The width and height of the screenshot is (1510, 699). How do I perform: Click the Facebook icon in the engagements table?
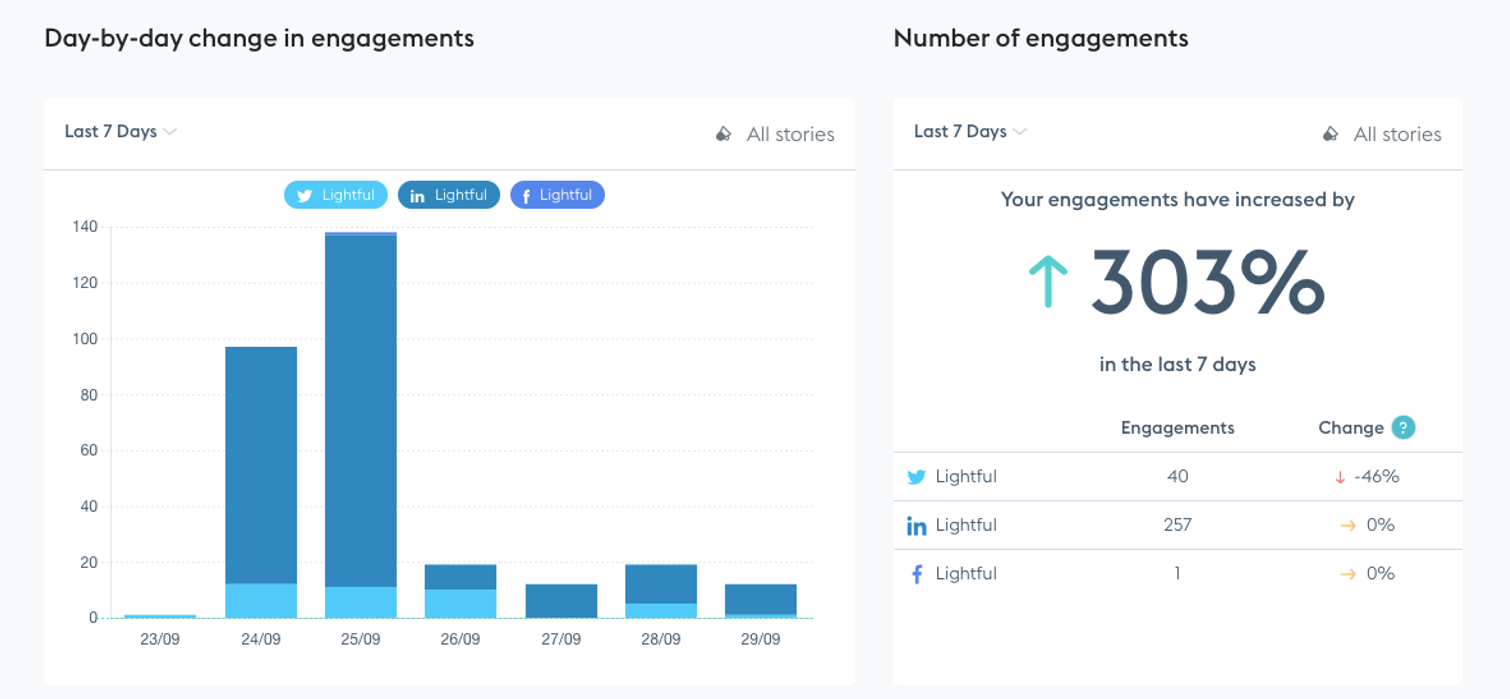tap(917, 574)
